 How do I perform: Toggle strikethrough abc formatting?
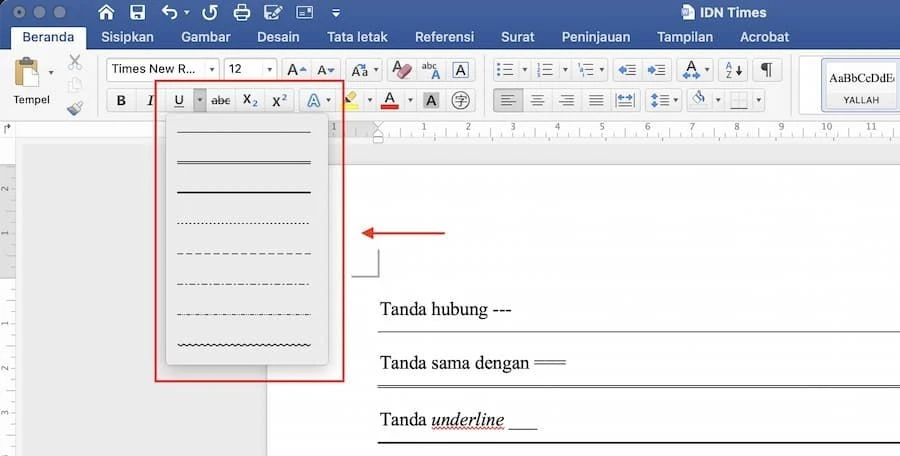click(x=220, y=101)
